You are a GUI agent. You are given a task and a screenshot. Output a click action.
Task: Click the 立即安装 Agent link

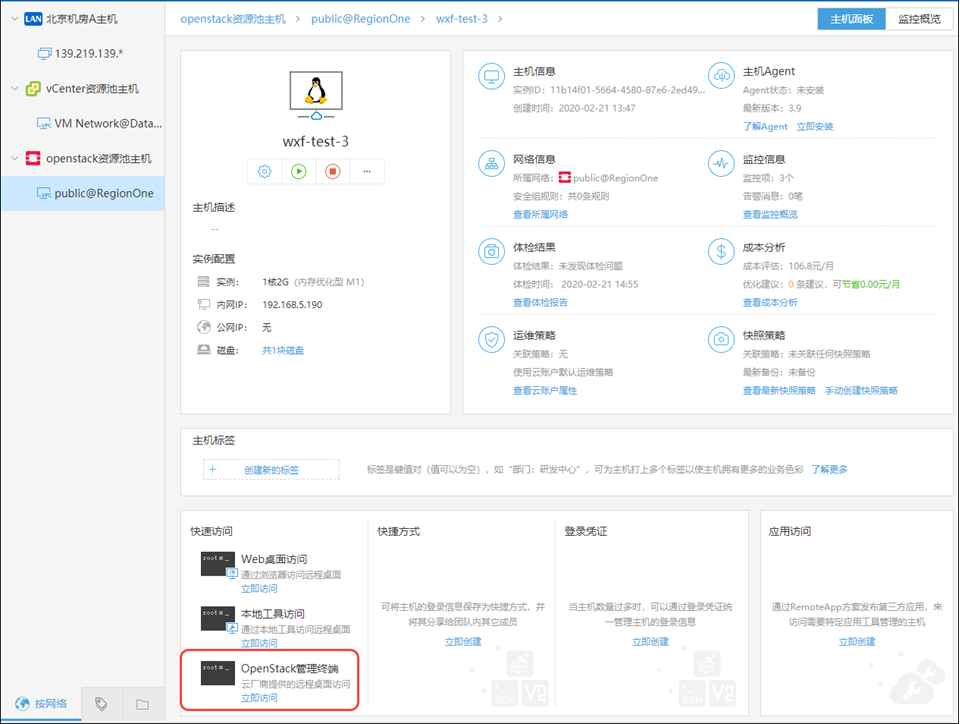[815, 127]
